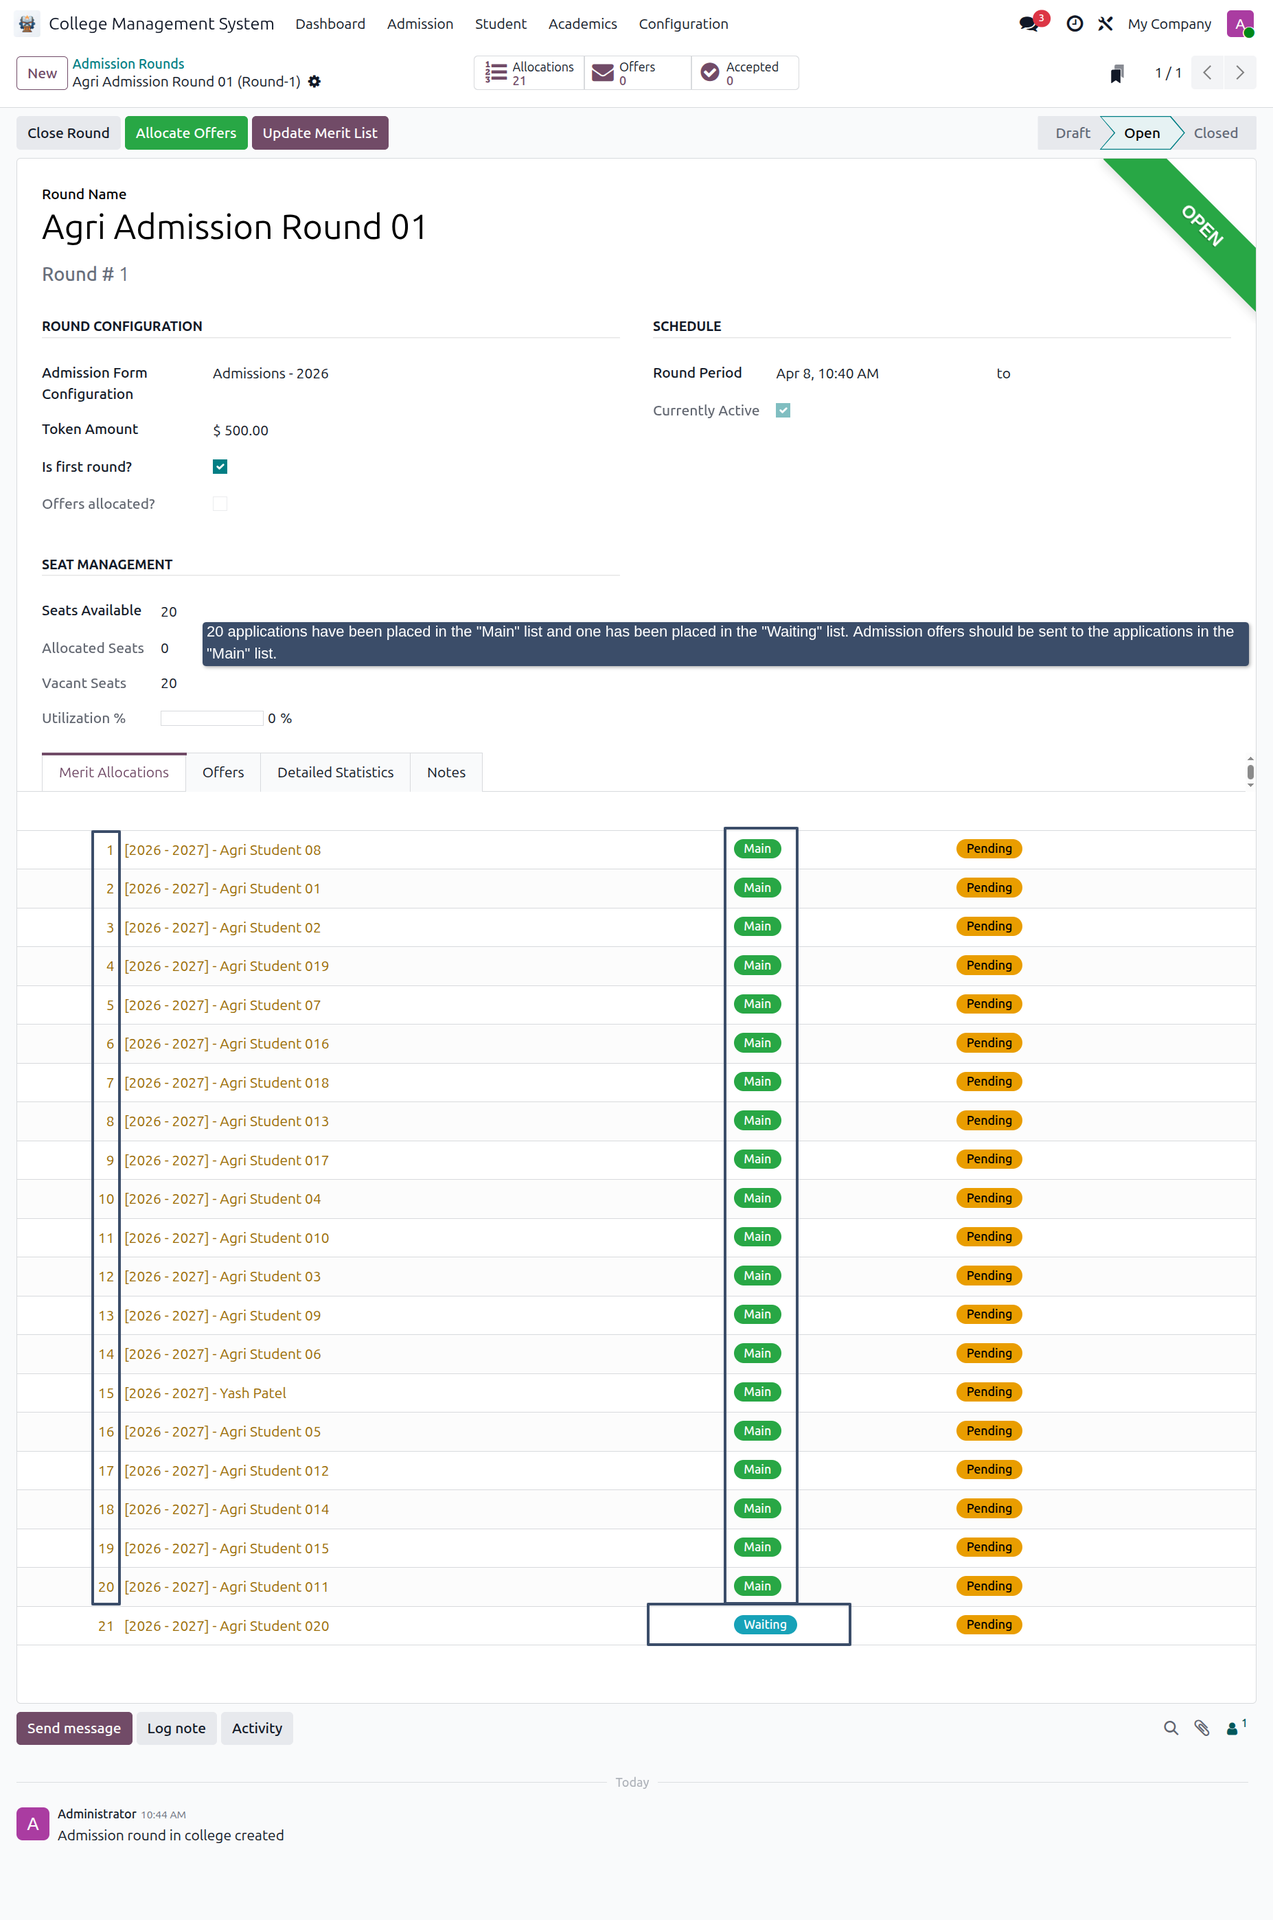The height and width of the screenshot is (1920, 1273).
Task: Click the New record button
Action: (42, 73)
